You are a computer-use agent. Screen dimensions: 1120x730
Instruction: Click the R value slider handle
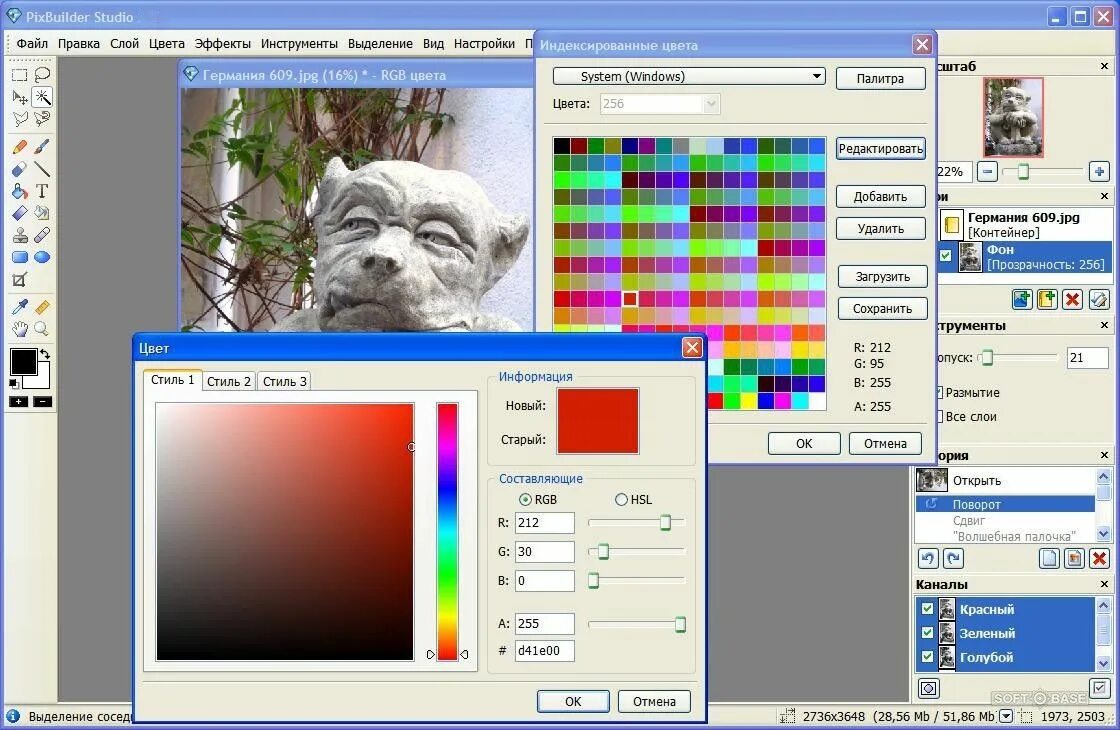click(665, 522)
